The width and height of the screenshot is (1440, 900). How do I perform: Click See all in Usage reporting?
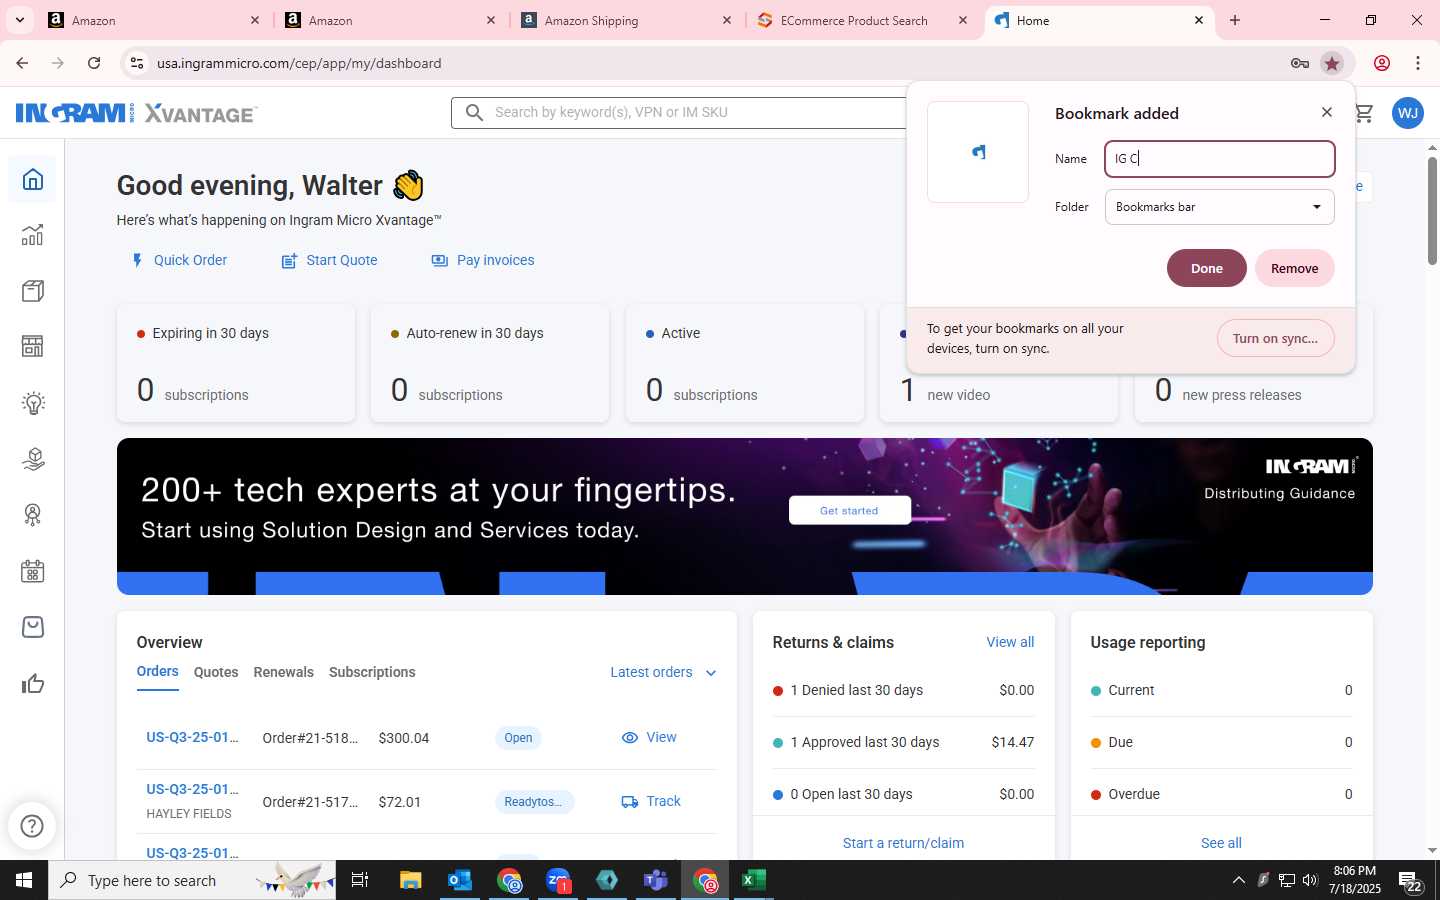[1221, 843]
